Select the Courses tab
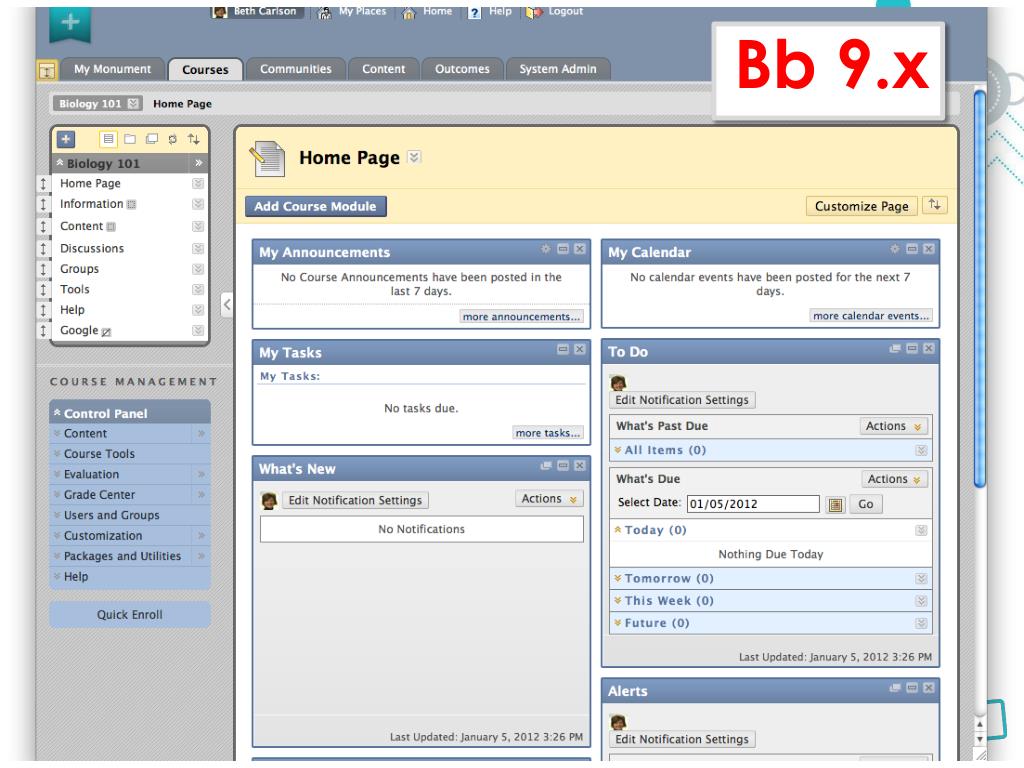This screenshot has width=1024, height=768. coord(205,70)
